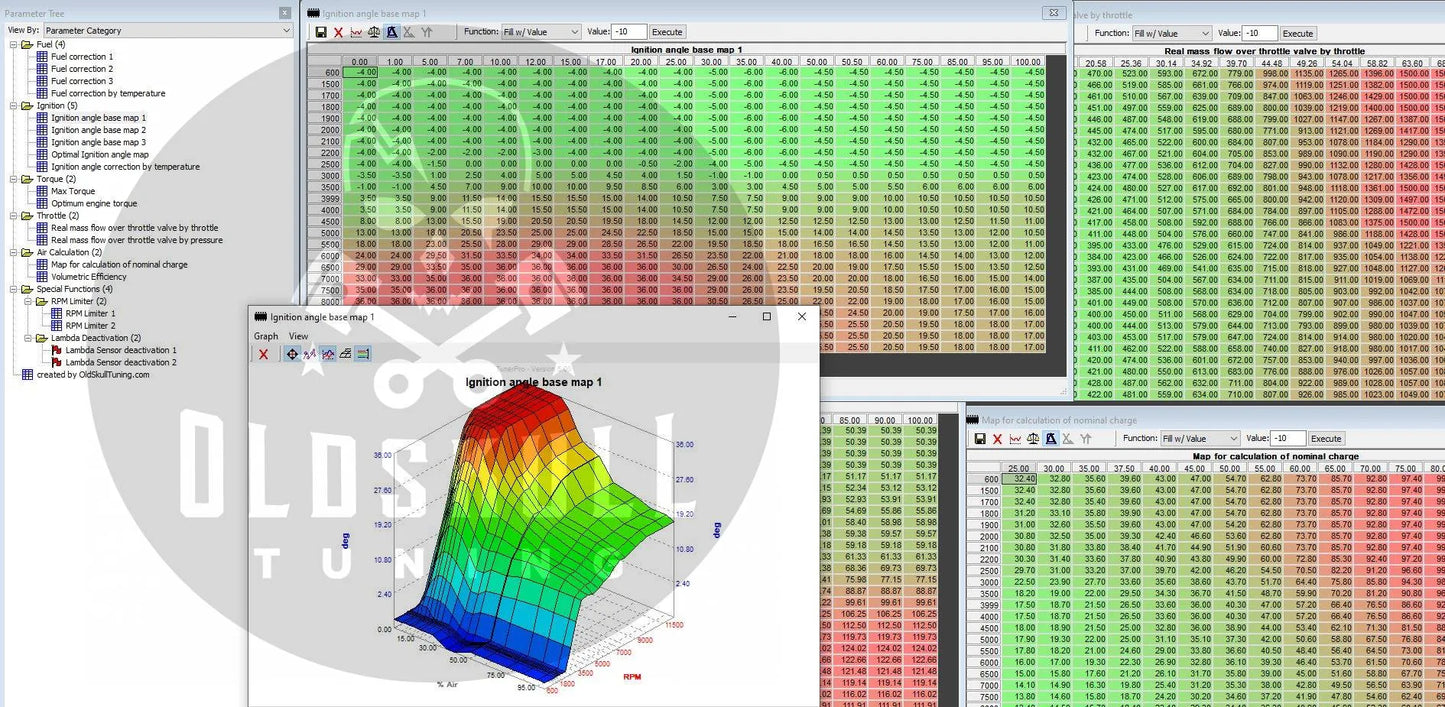Click Execute button in Ignition angle base map
Image resolution: width=1445 pixels, height=707 pixels.
(x=667, y=32)
